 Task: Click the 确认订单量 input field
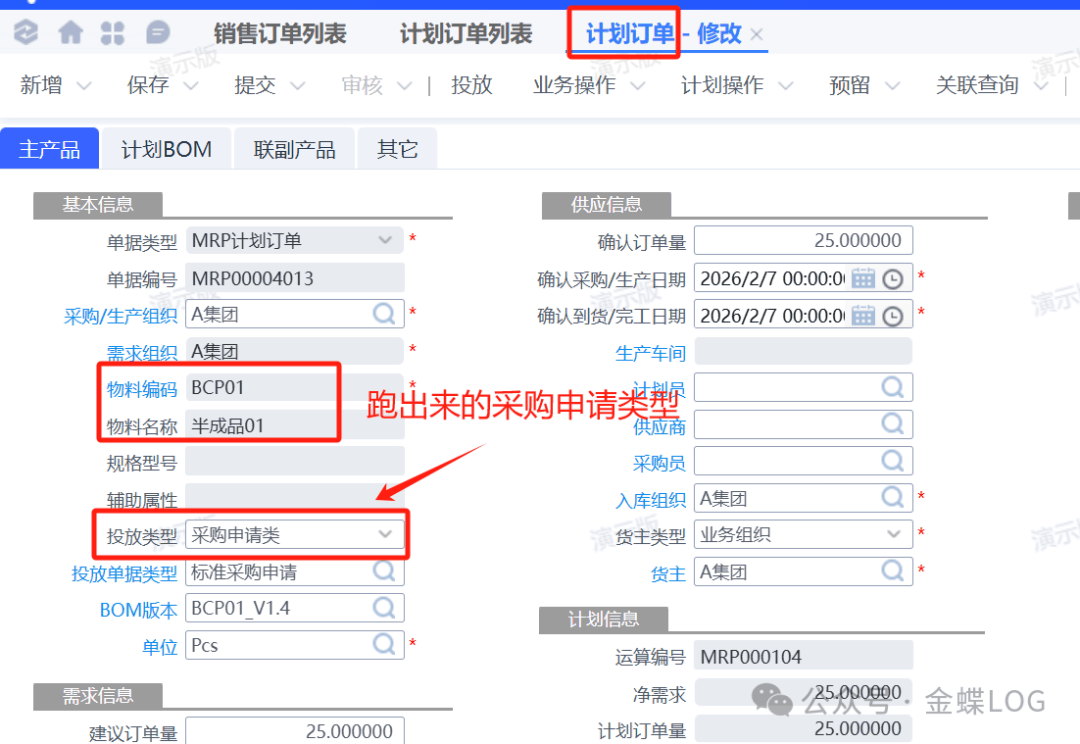pyautogui.click(x=802, y=241)
